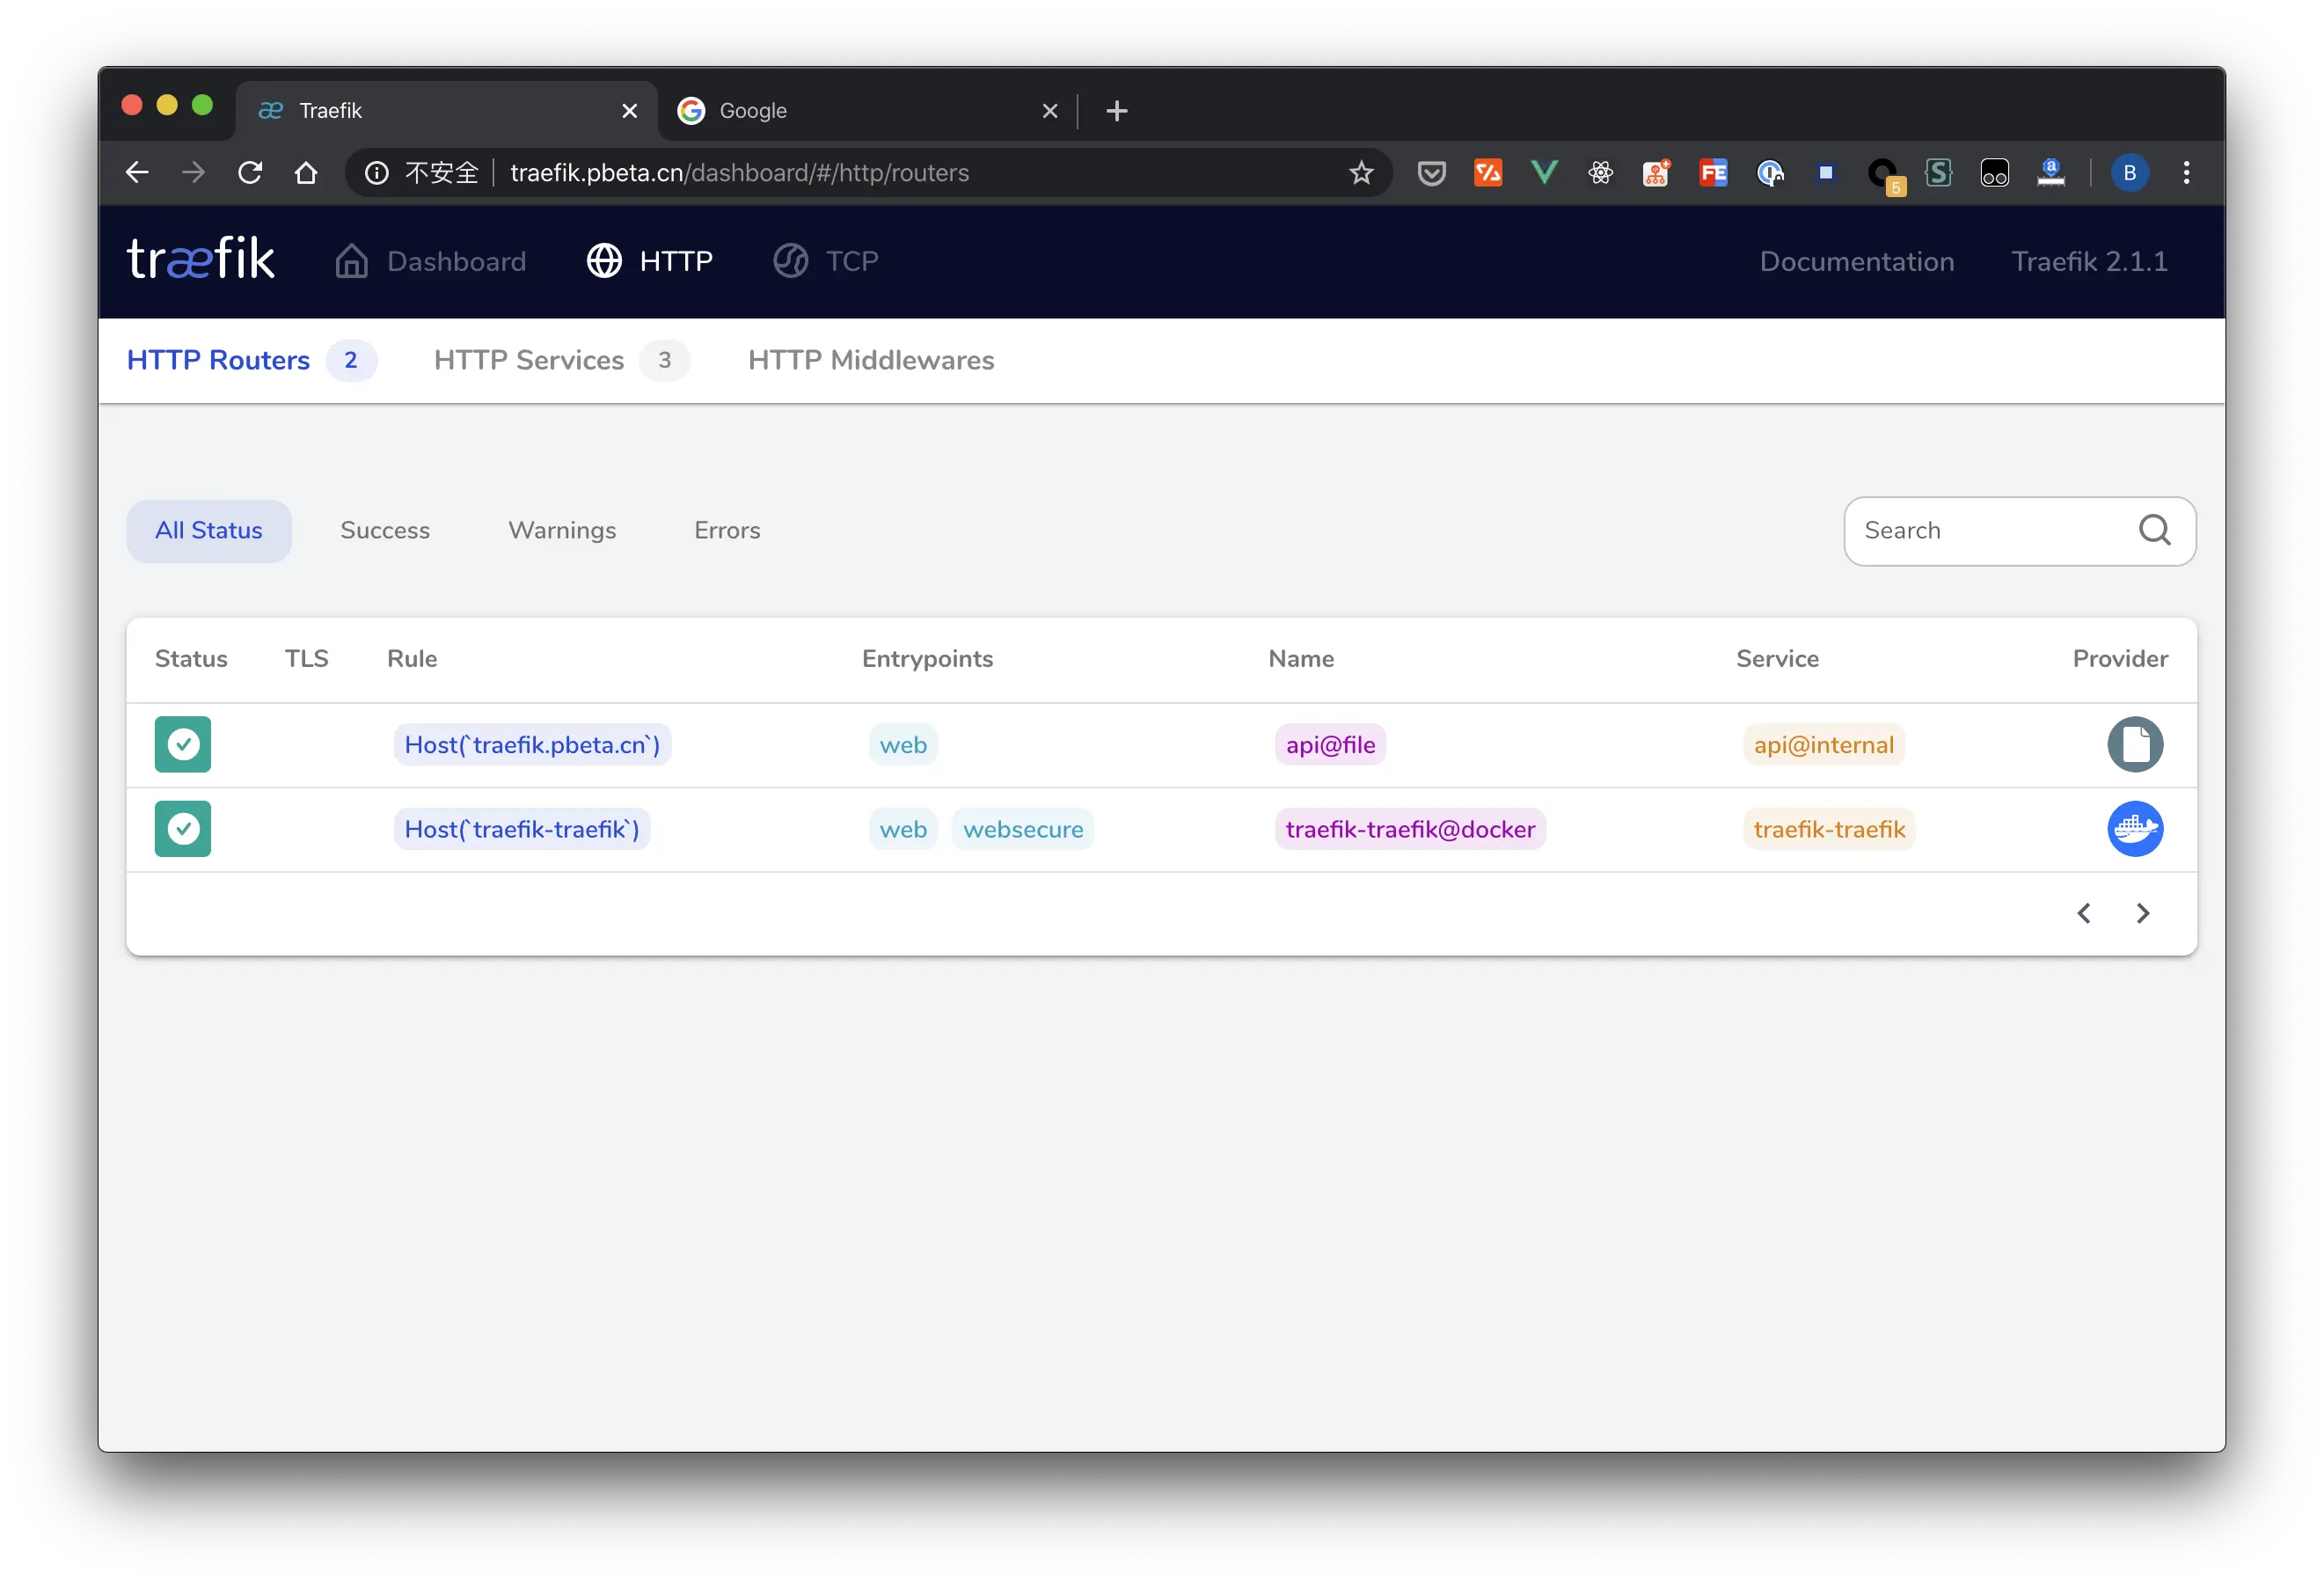
Task: Open the React devtools extension icon
Action: (x=1599, y=172)
